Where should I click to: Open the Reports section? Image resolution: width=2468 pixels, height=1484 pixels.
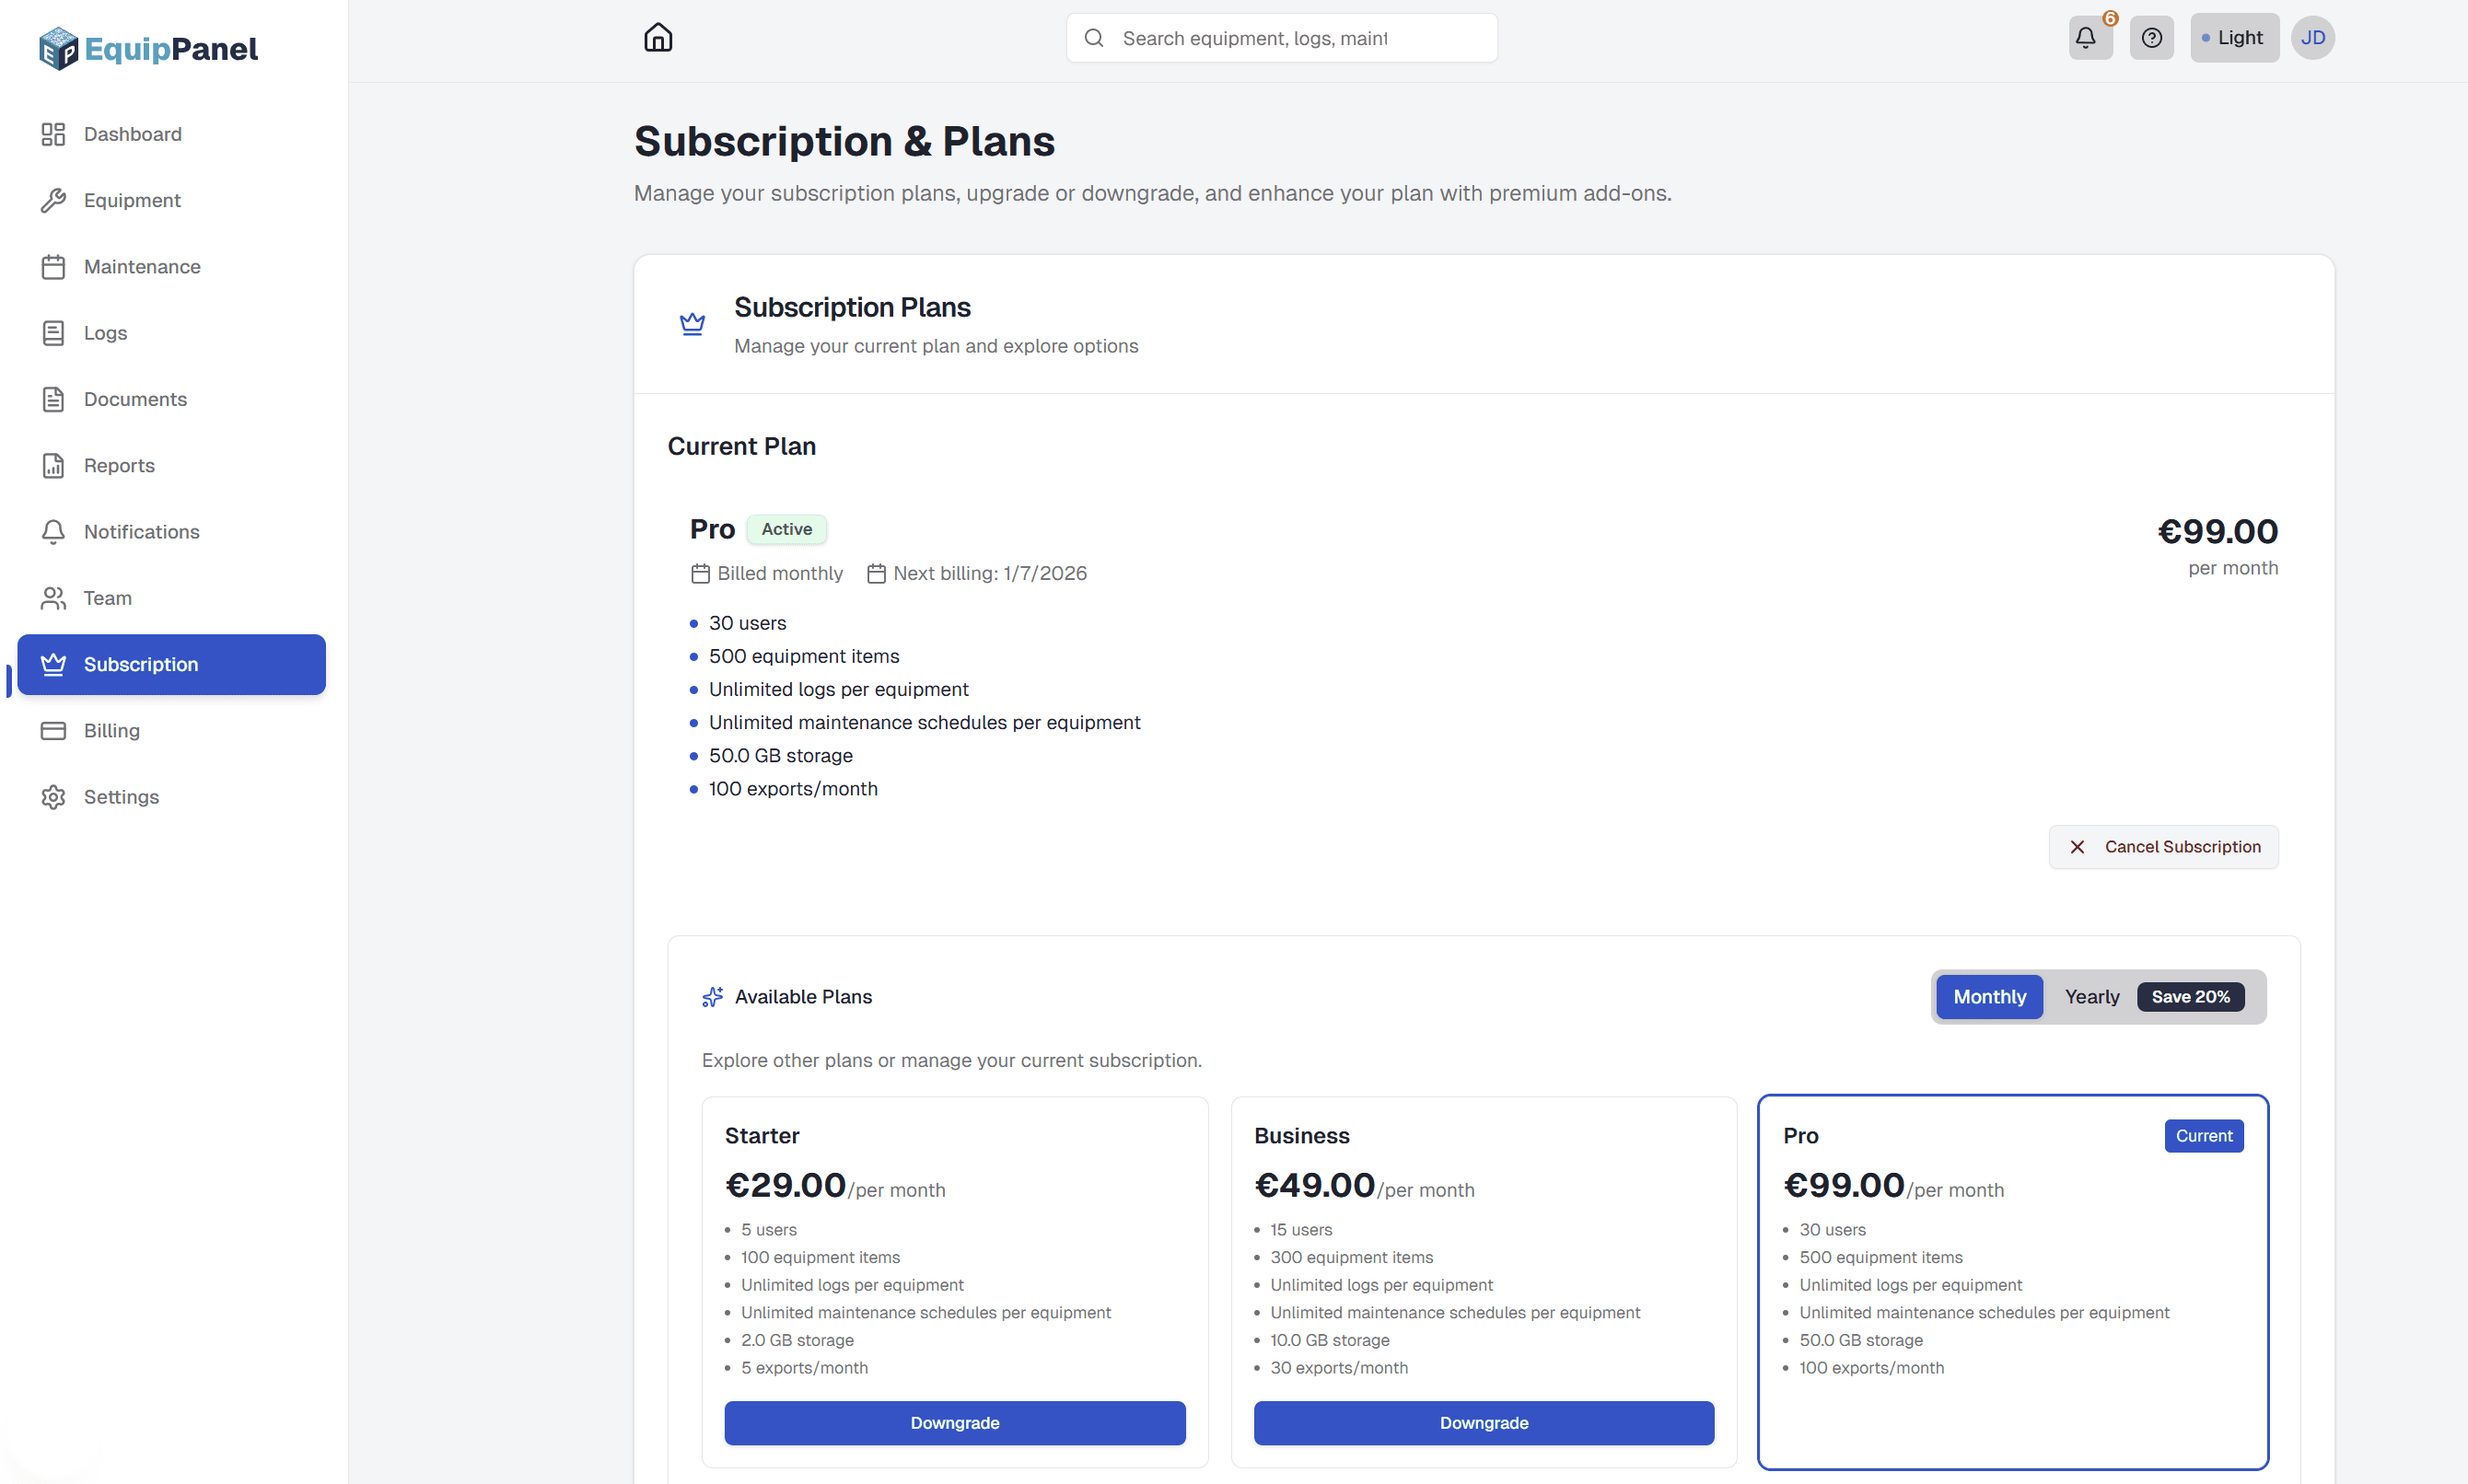(119, 465)
